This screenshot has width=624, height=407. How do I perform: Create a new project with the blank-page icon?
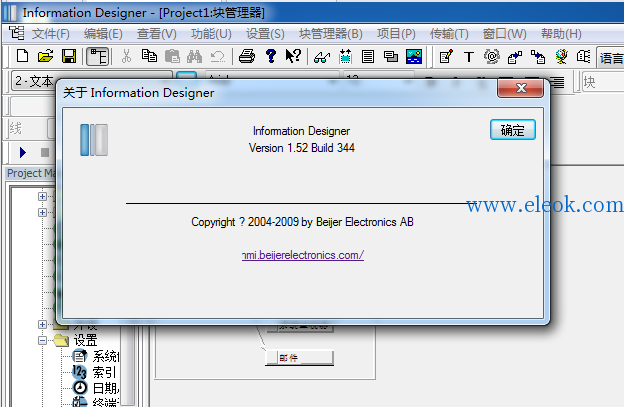click(22, 56)
